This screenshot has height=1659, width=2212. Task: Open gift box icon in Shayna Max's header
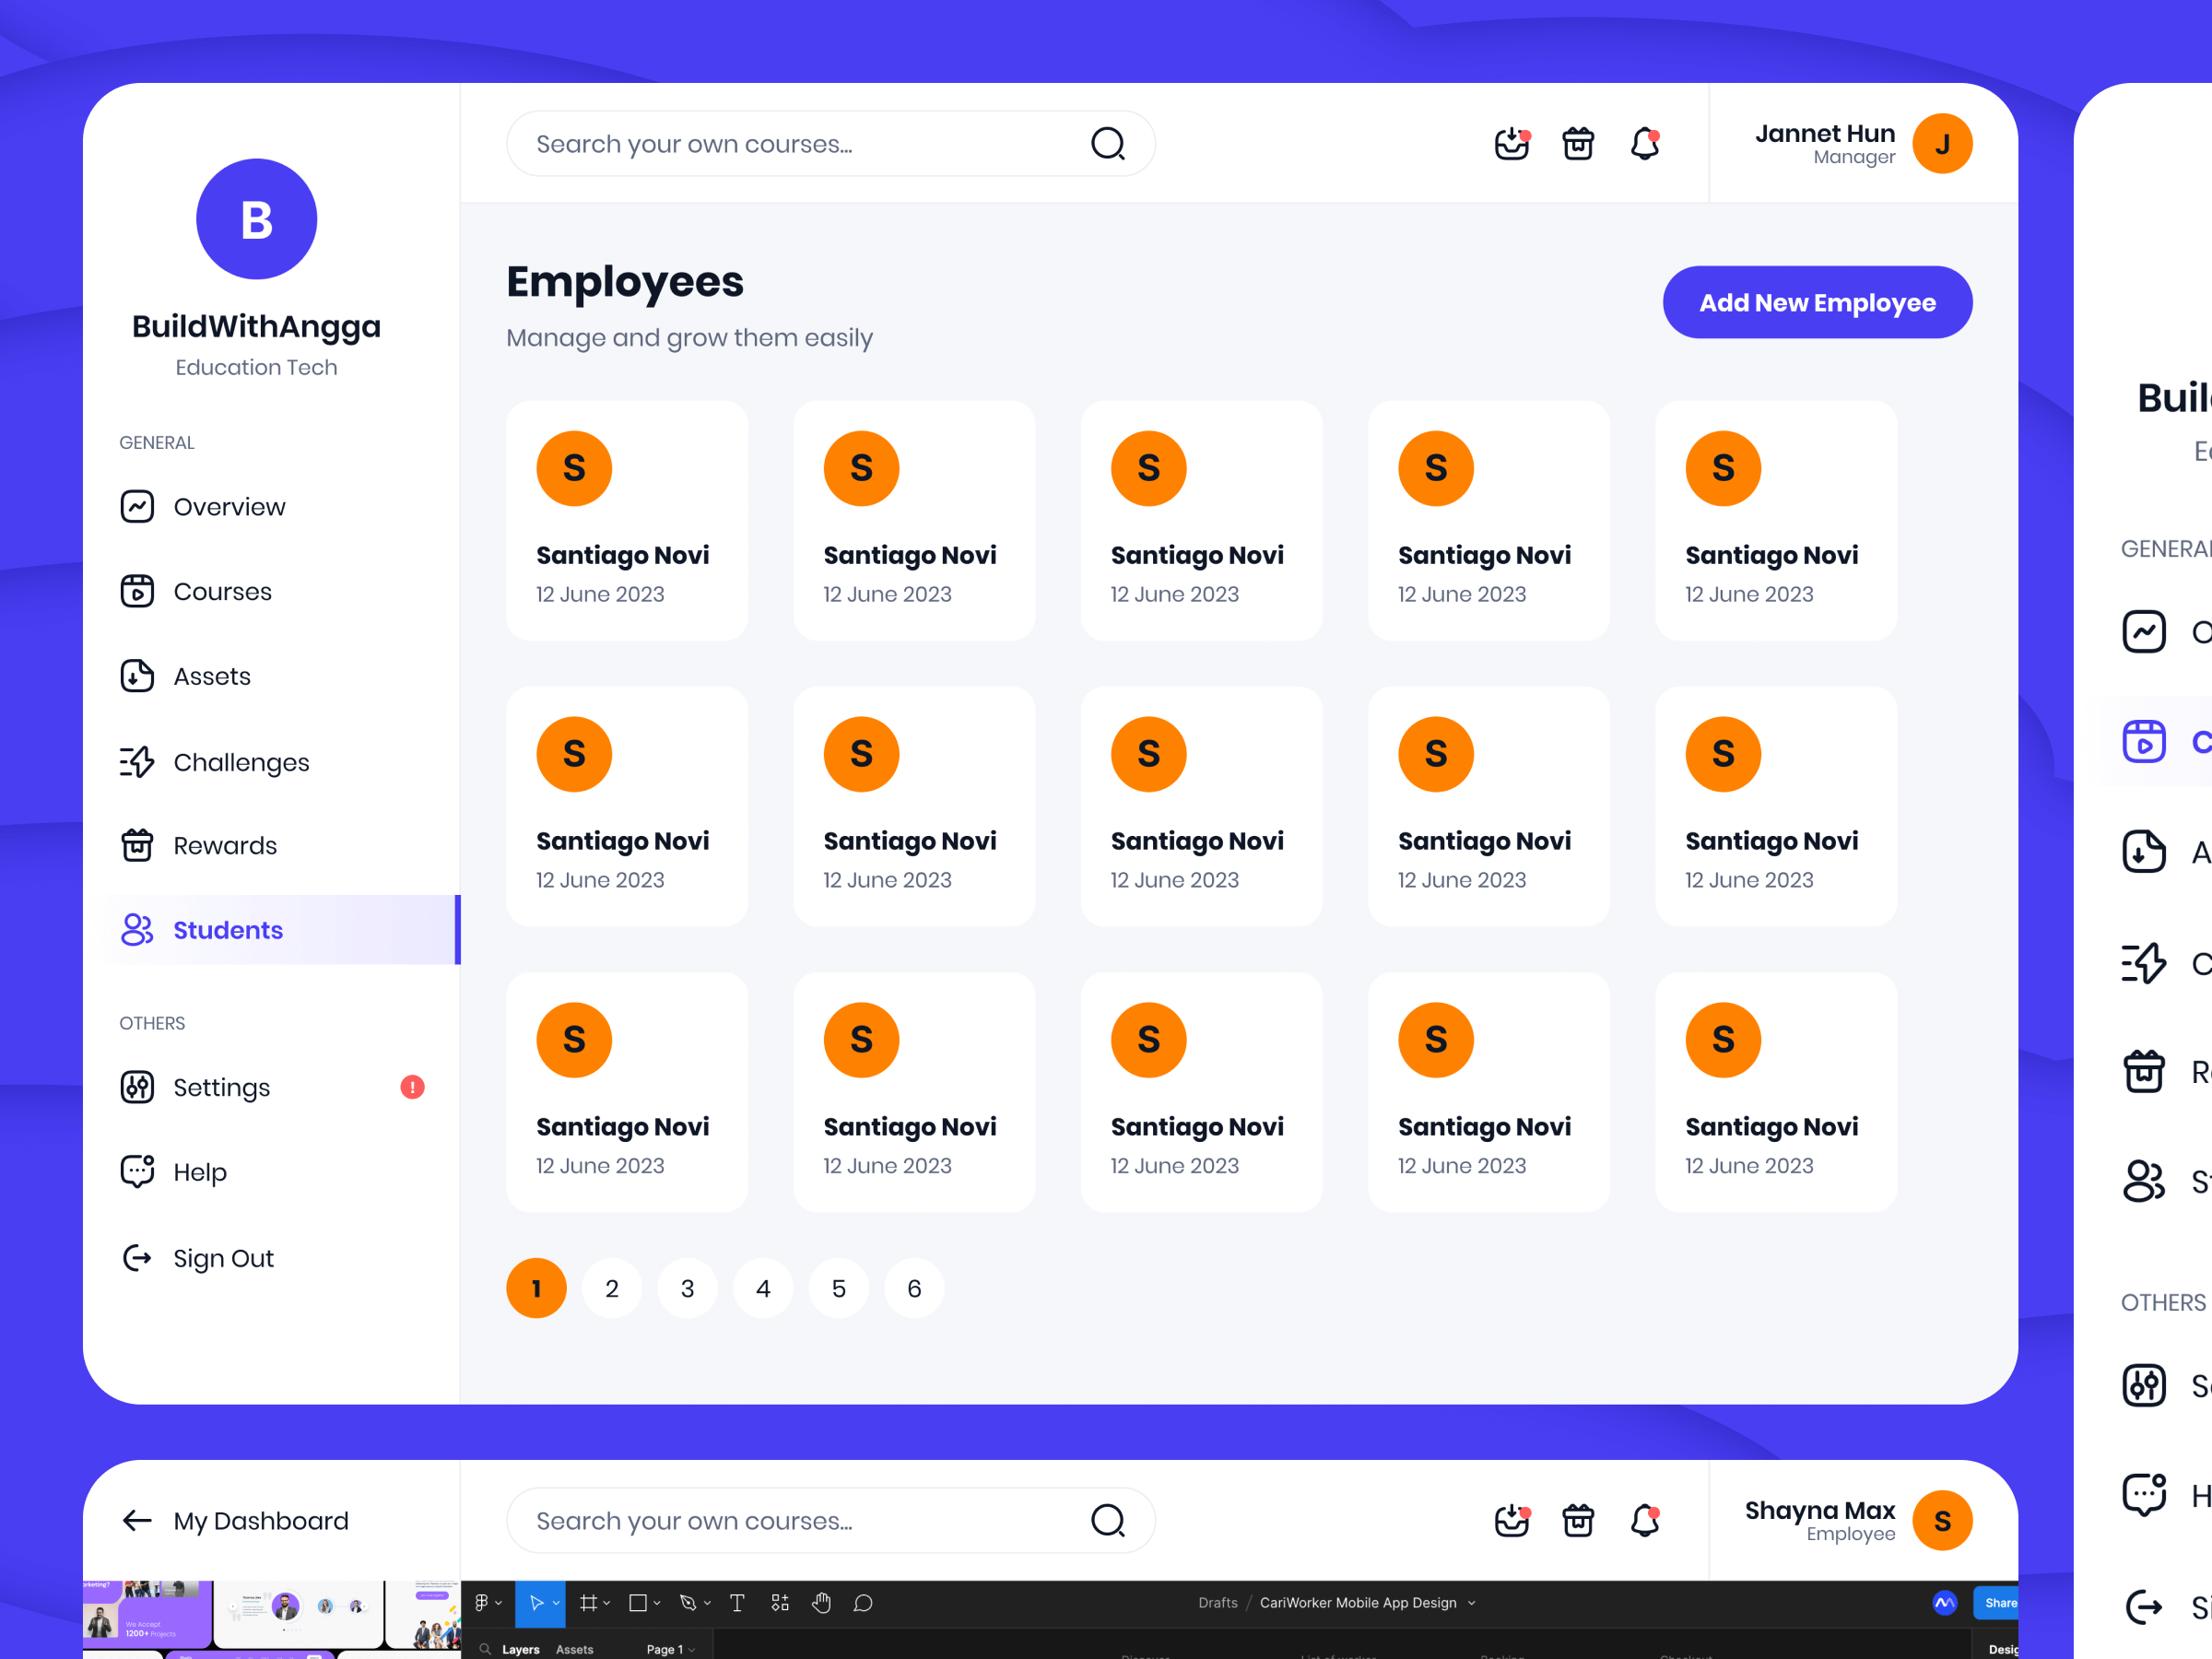tap(1578, 1521)
